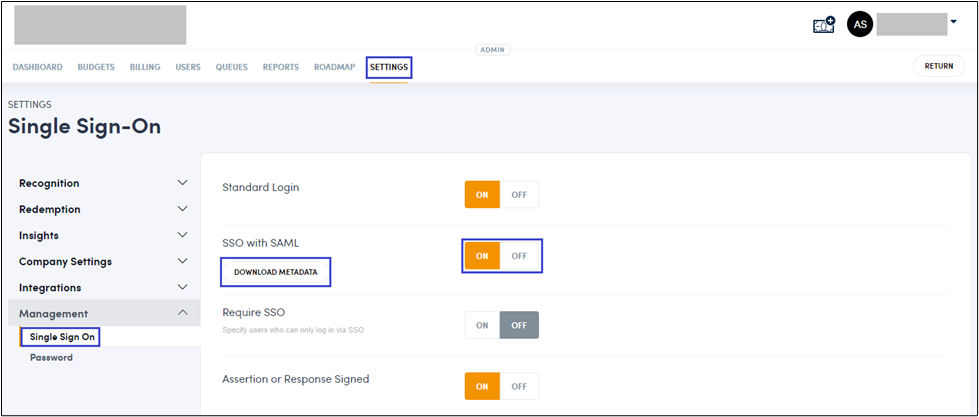
Task: Turn Require SSO on
Action: pos(482,325)
